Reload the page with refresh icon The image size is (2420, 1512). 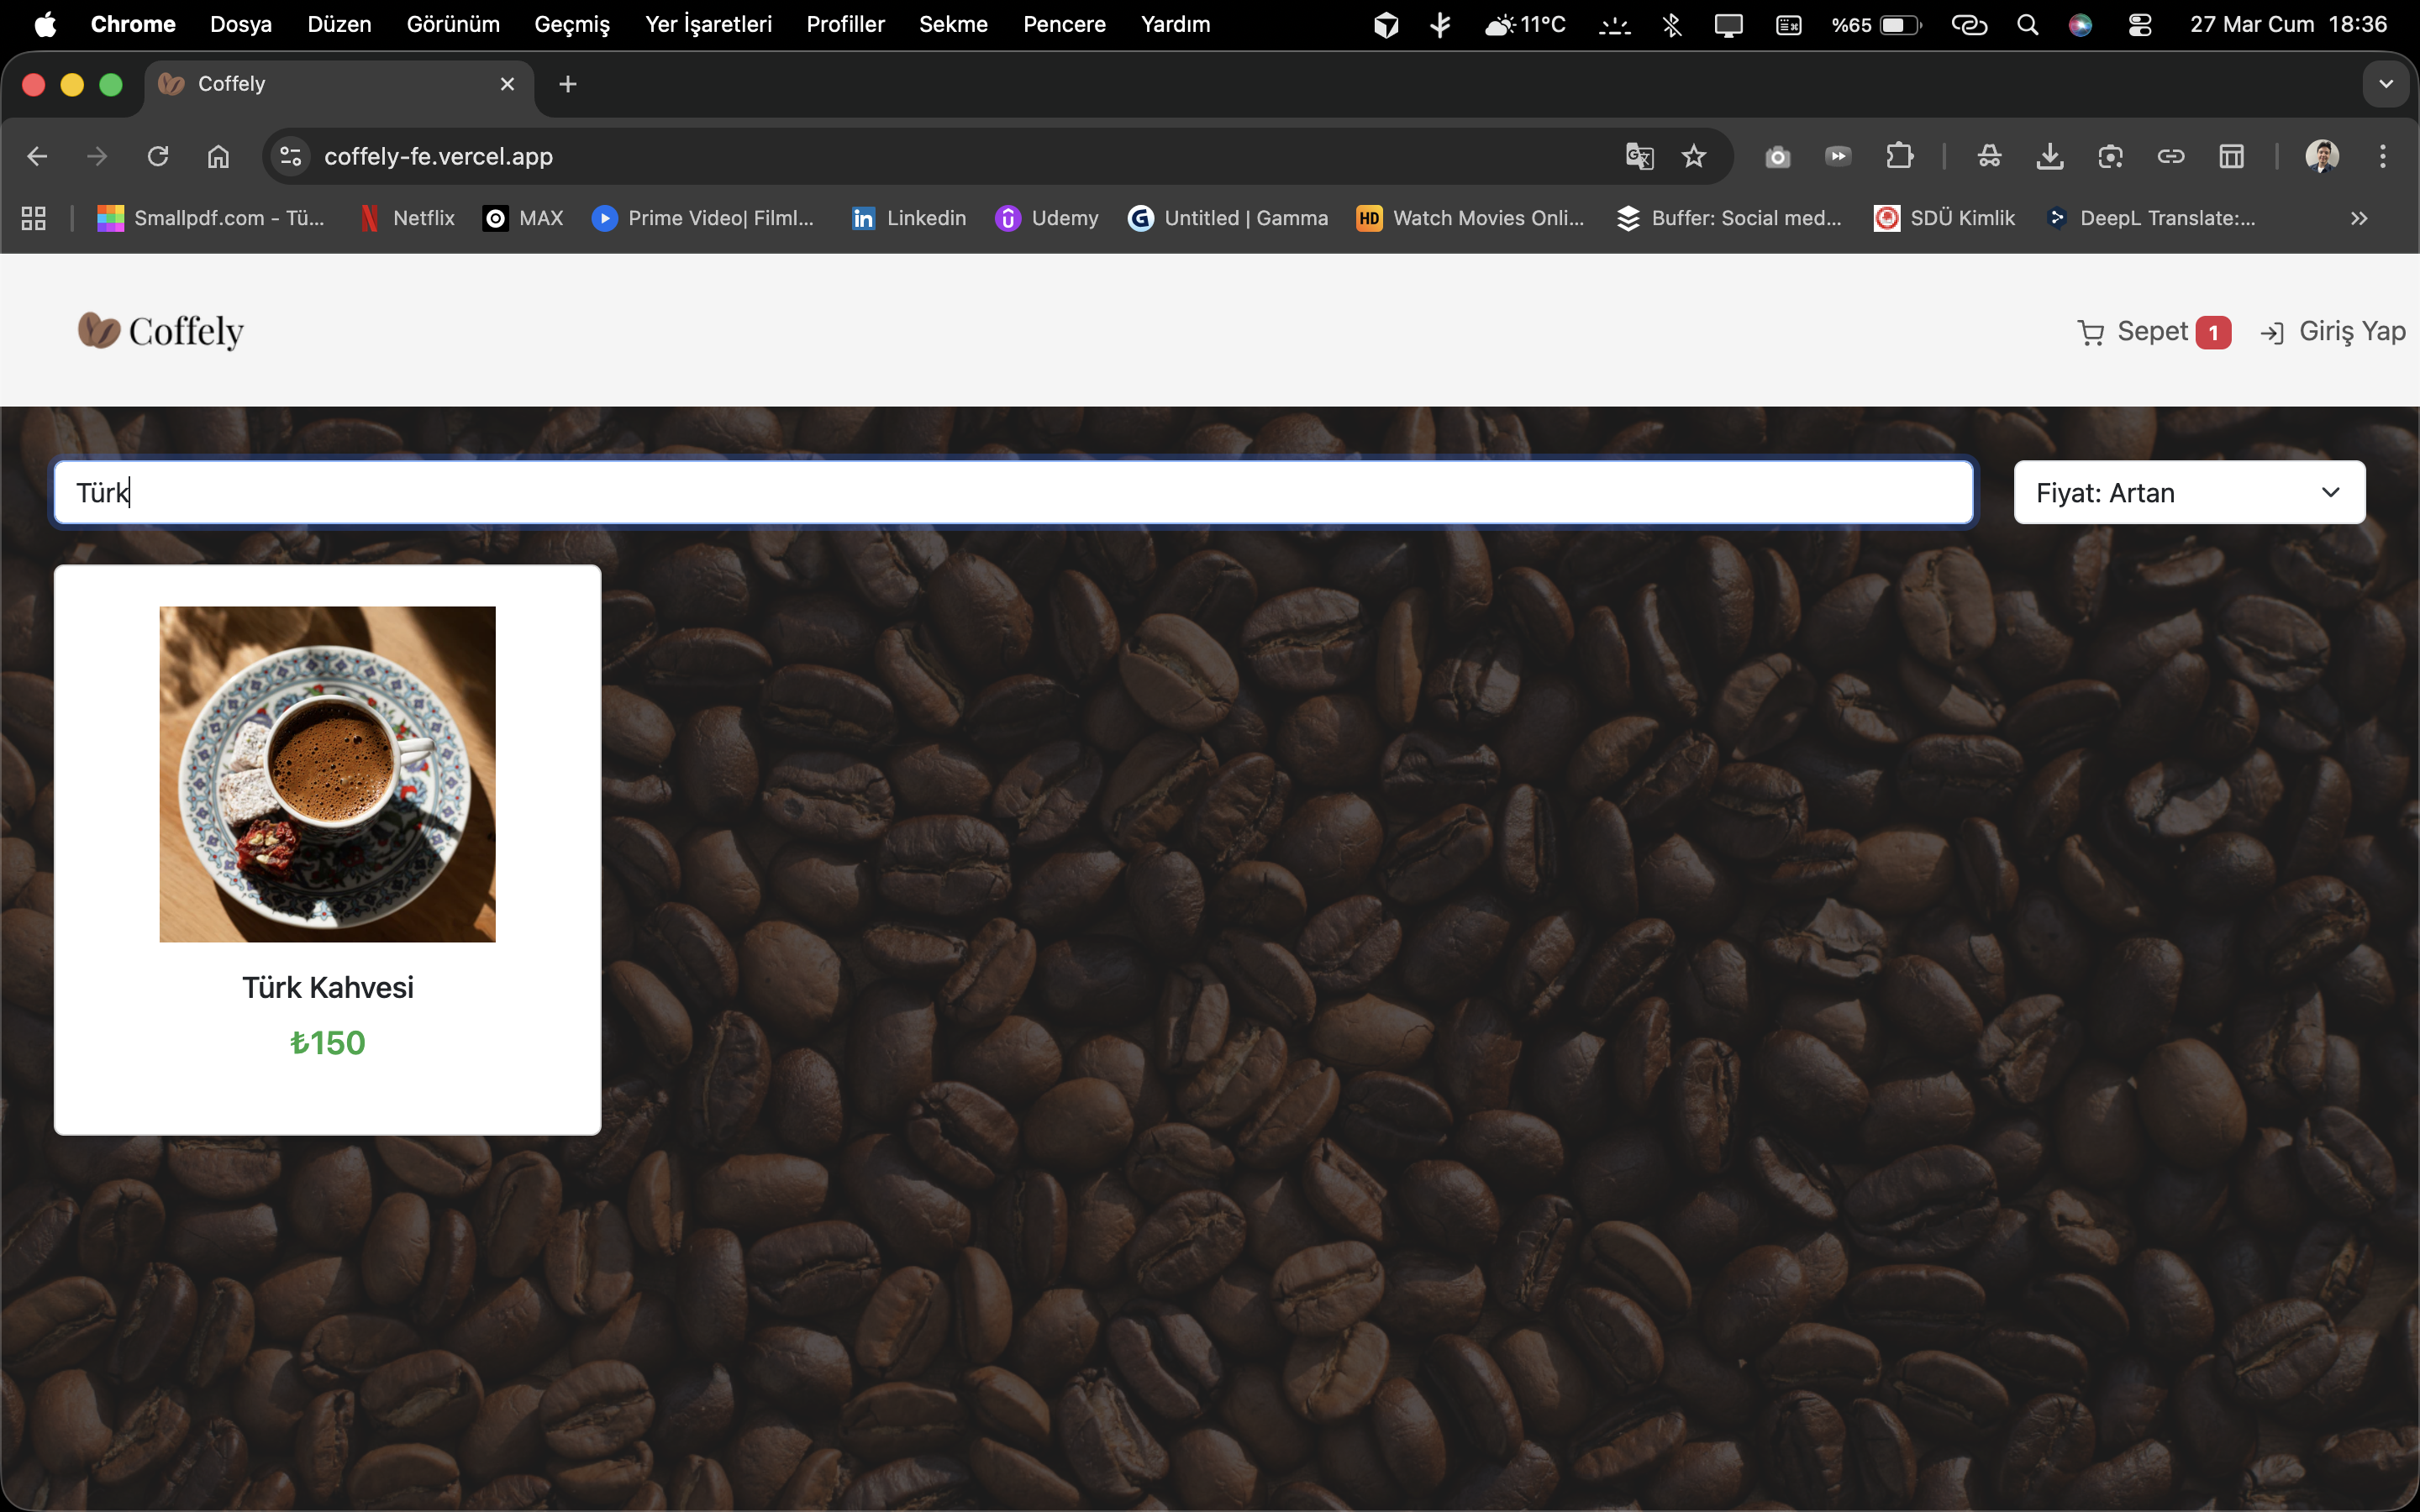[158, 157]
